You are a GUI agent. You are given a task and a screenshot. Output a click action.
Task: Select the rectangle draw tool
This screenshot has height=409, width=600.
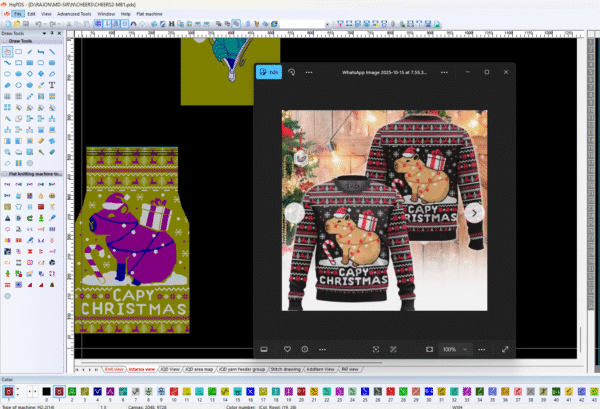click(20, 51)
